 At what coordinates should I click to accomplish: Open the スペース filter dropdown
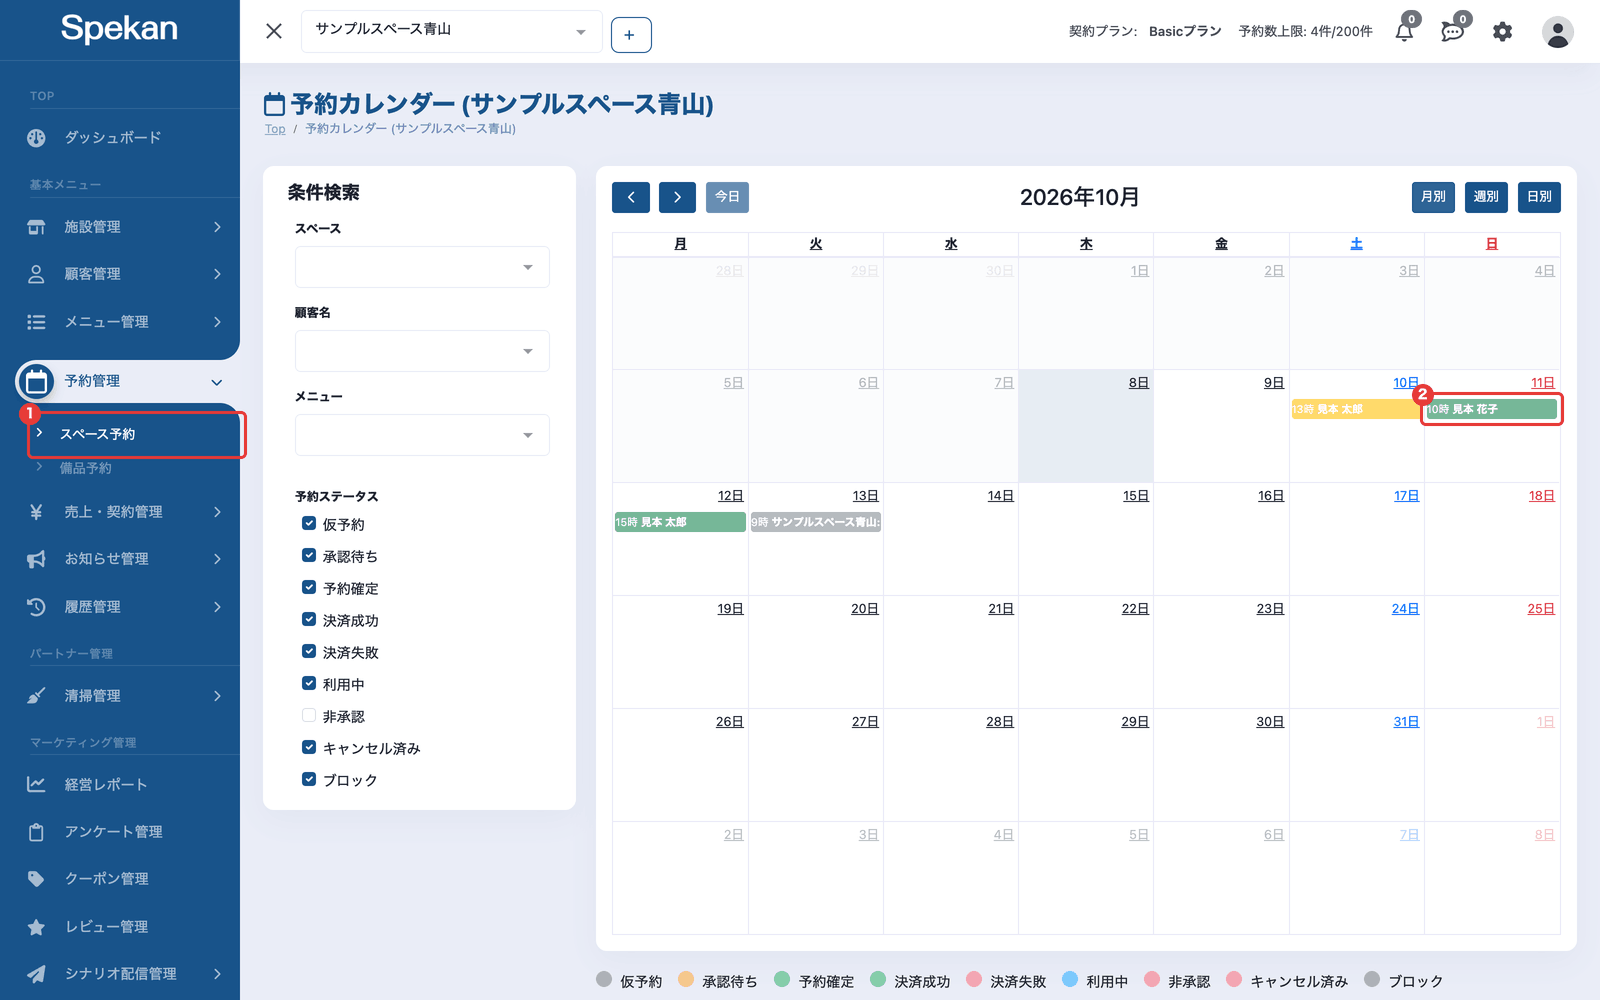click(422, 267)
